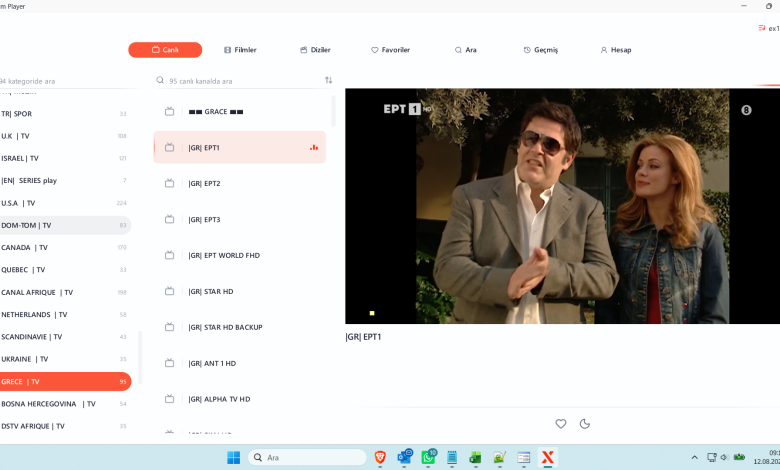Open the Favoriler tab
The image size is (780, 470).
pos(390,50)
